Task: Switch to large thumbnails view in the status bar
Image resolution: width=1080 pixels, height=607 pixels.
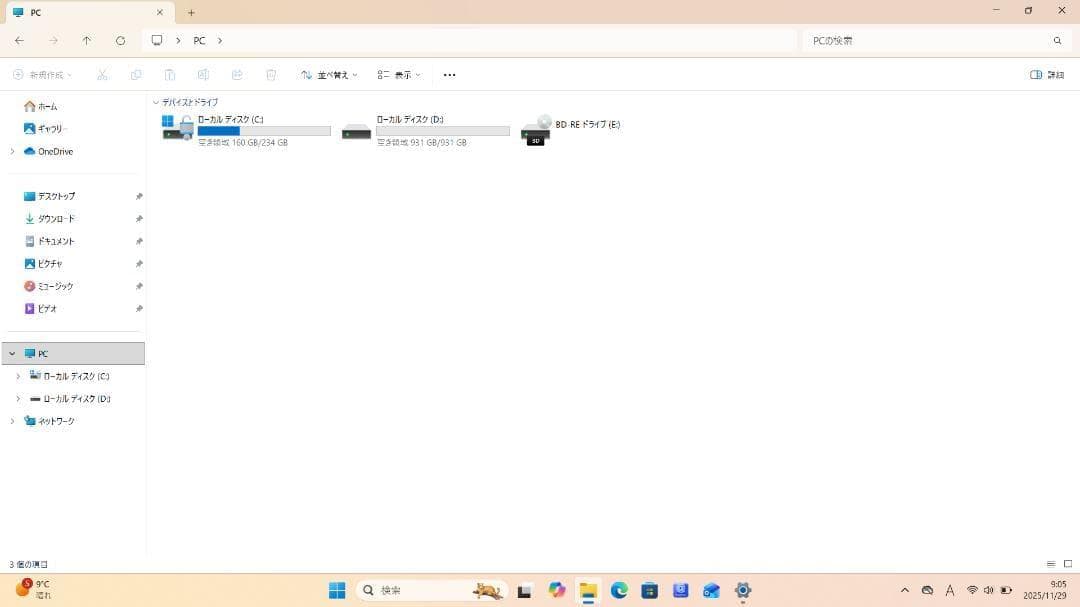Action: tap(1066, 564)
